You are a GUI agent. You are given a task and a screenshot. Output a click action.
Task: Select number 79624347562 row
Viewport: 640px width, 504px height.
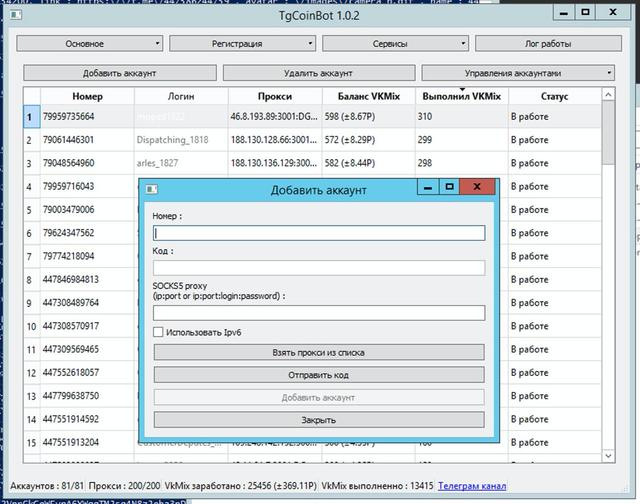[87, 233]
